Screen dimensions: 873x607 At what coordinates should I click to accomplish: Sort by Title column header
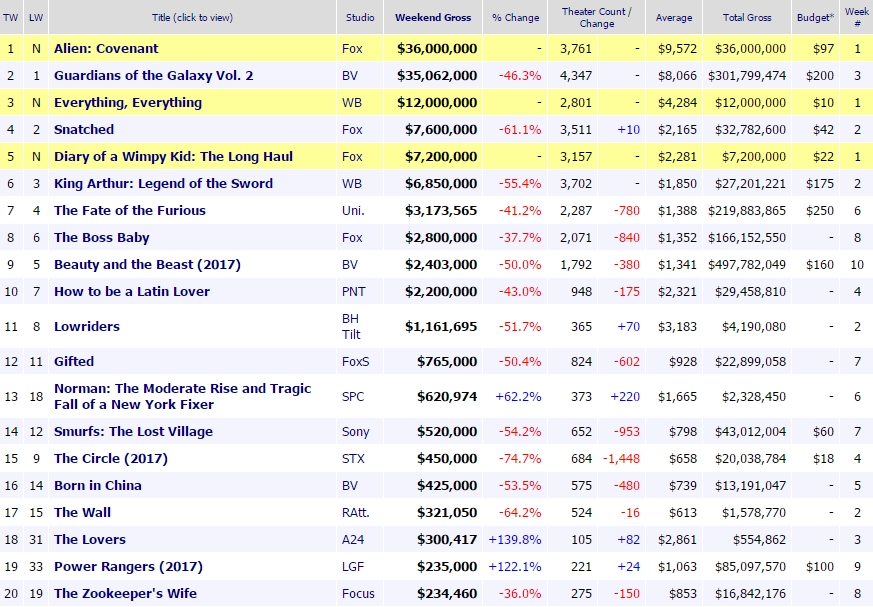[x=192, y=17]
